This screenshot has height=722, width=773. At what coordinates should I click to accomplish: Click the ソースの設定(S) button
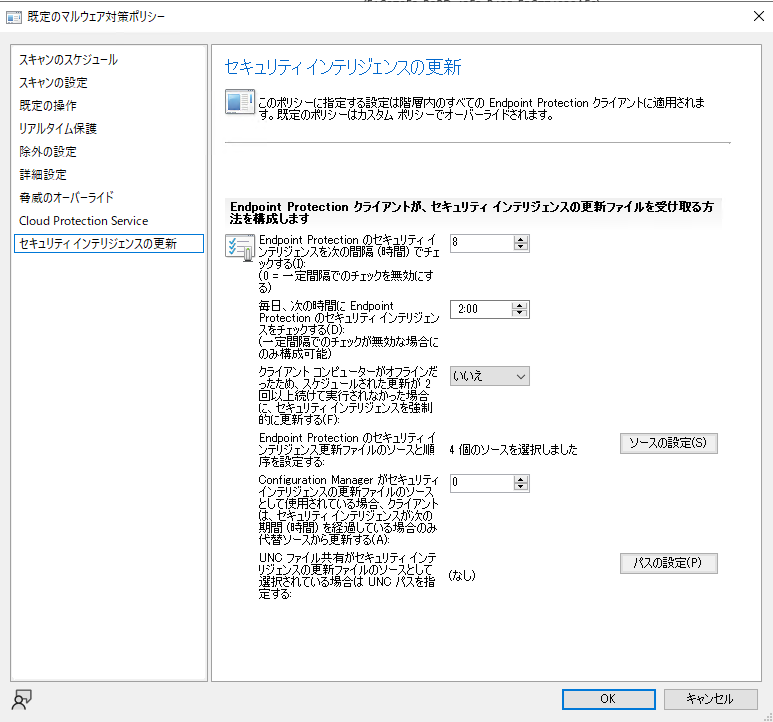tap(669, 443)
